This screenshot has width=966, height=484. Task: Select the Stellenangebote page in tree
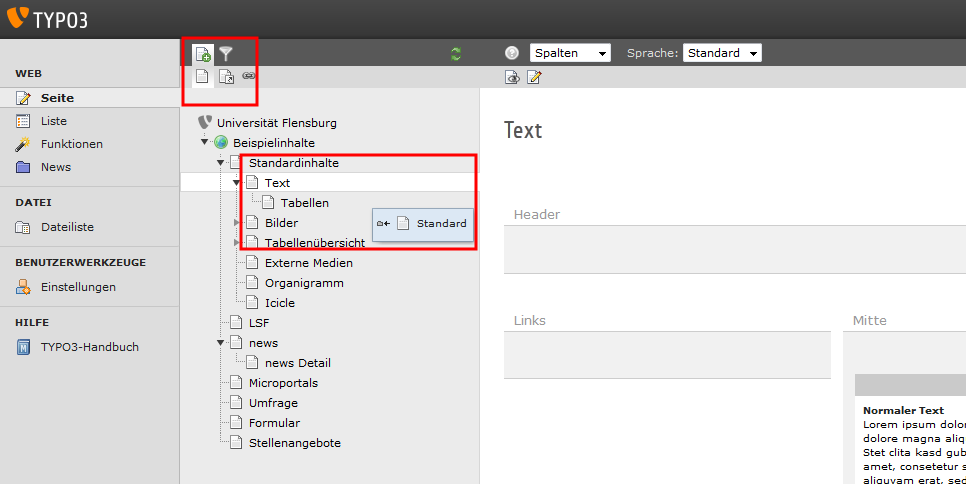click(x=295, y=443)
